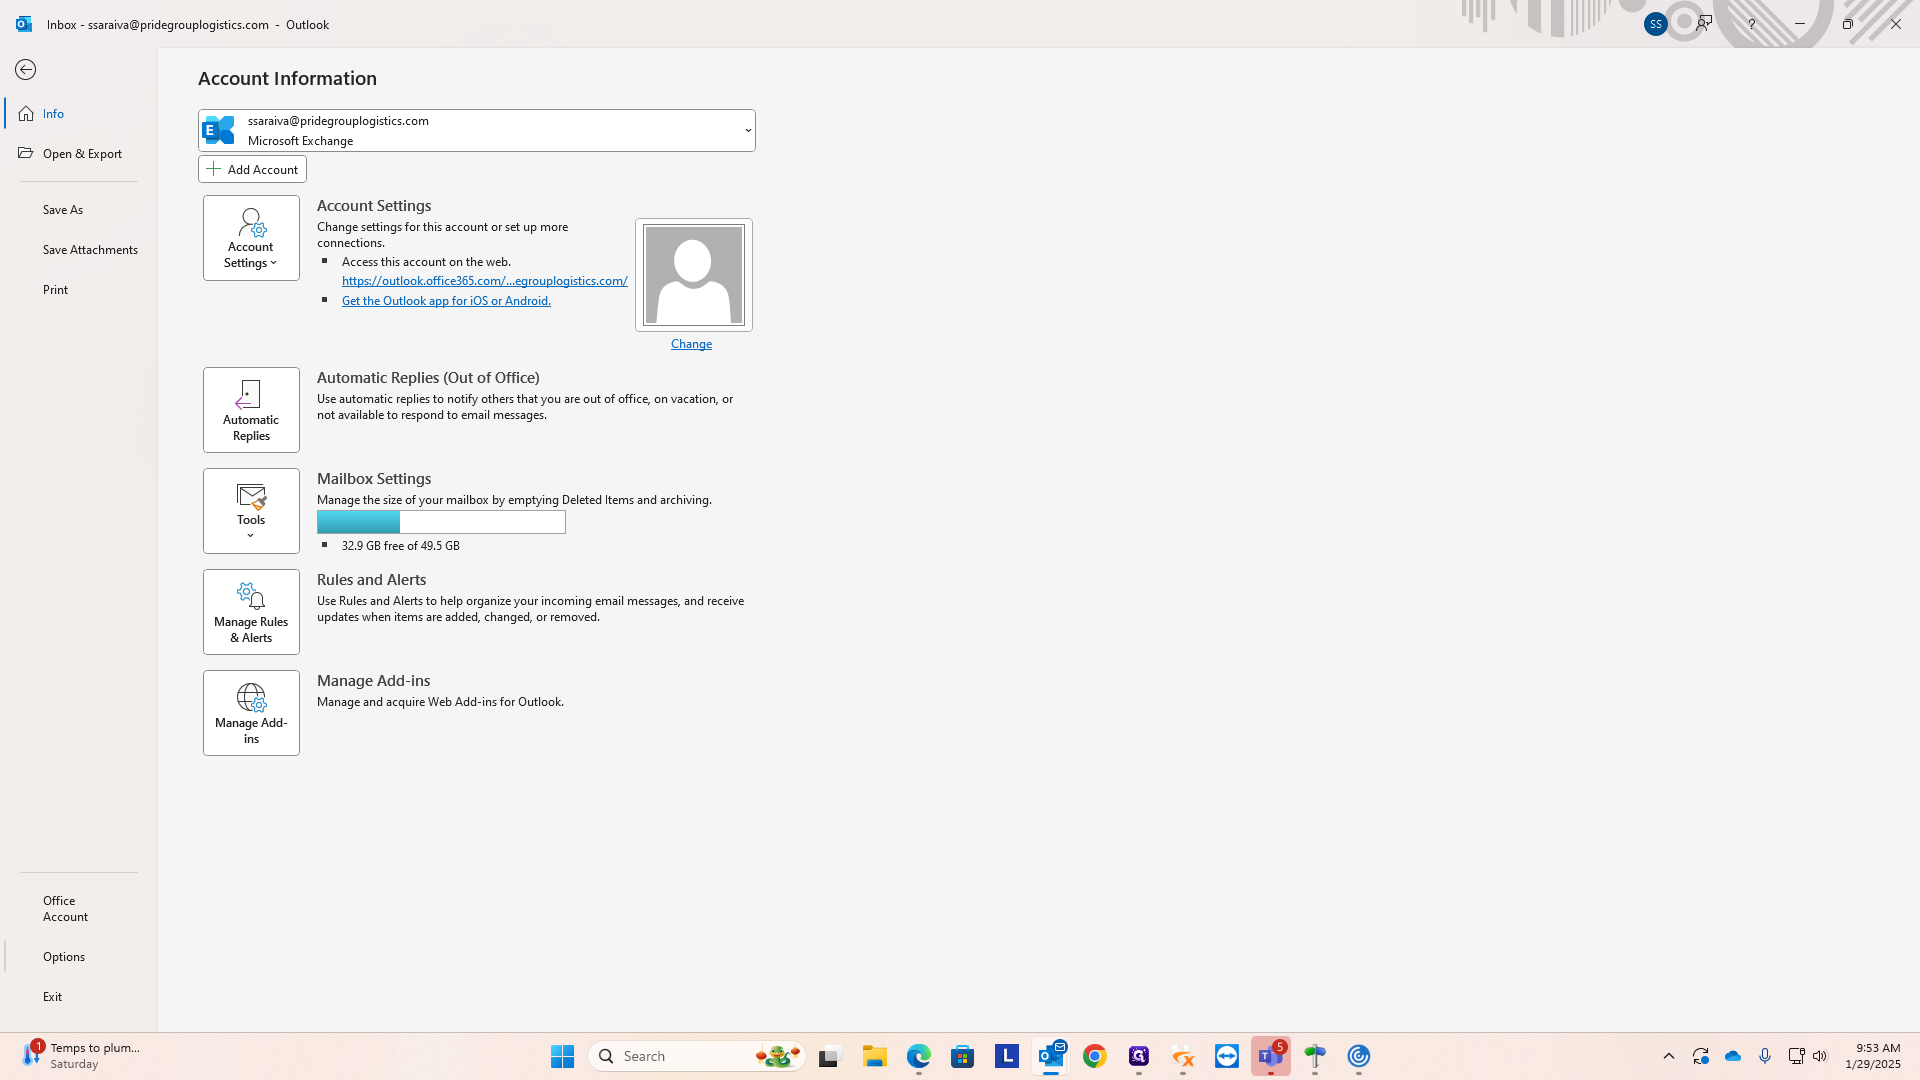The height and width of the screenshot is (1080, 1920).
Task: Open the Account Settings button
Action: pos(251,238)
